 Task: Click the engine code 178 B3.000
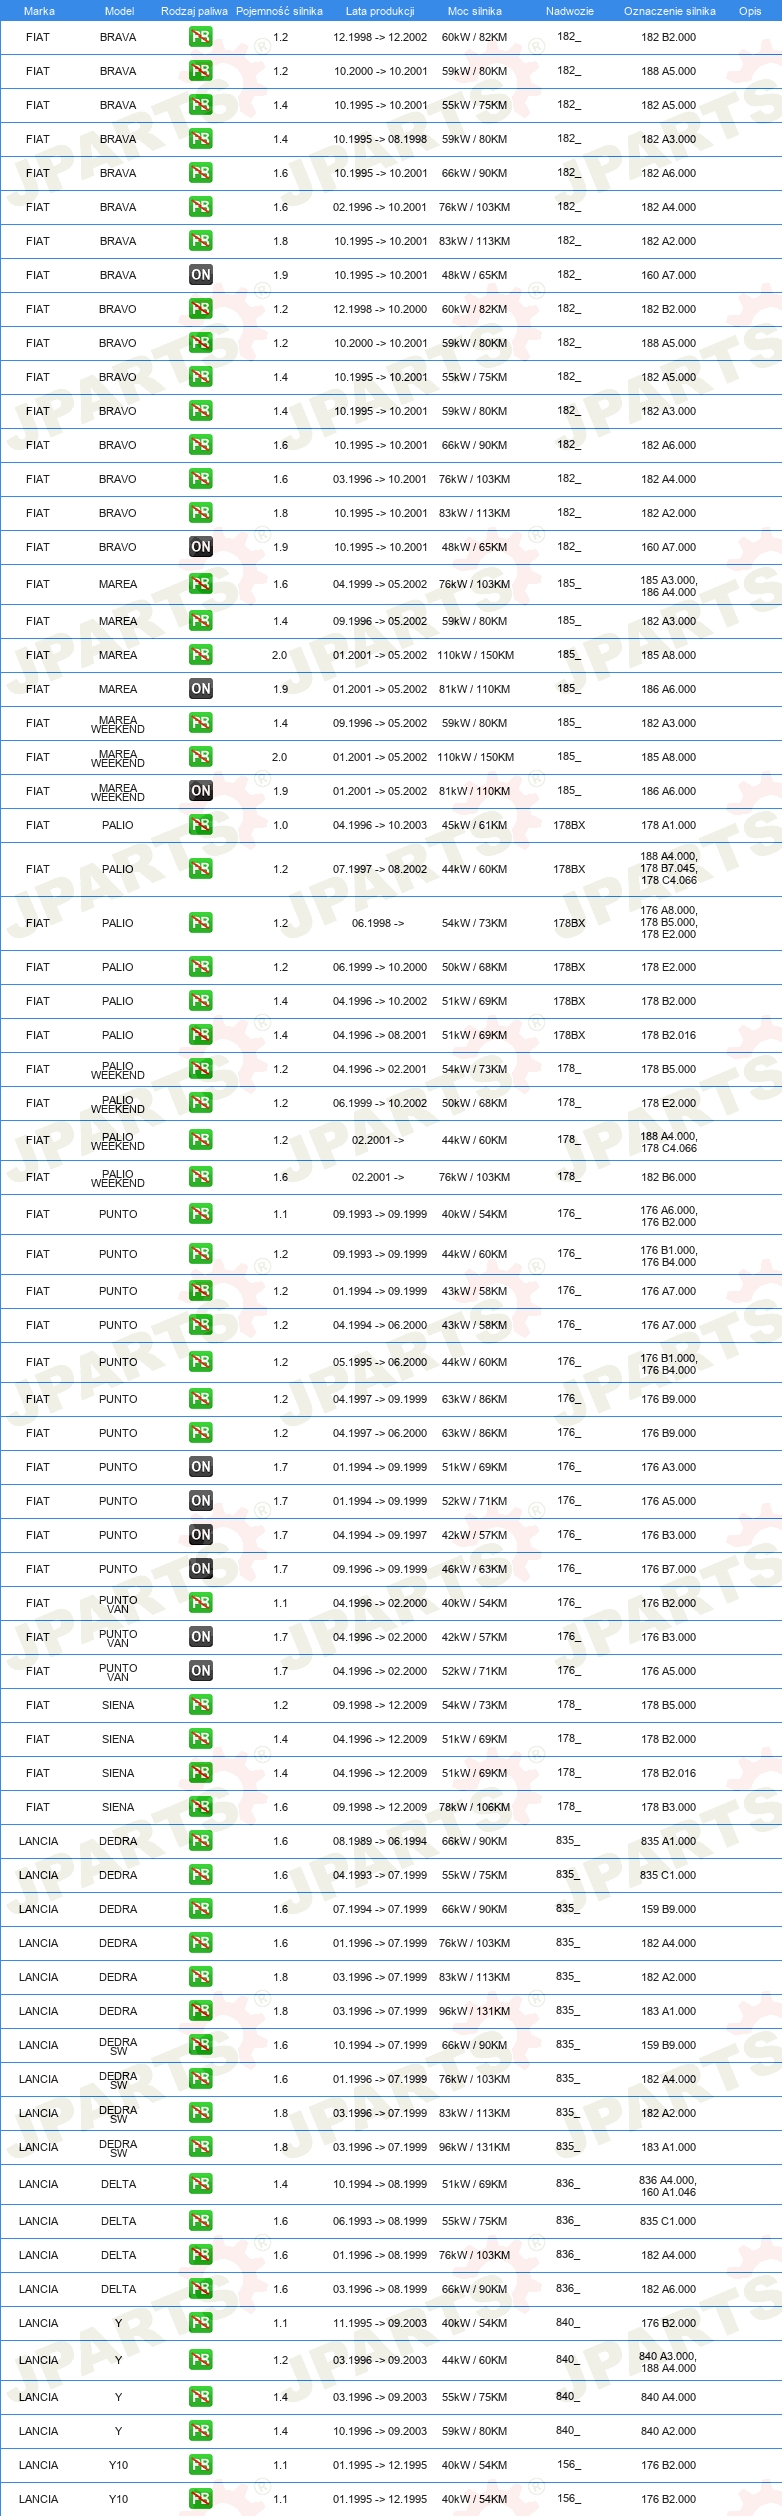pos(668,1807)
